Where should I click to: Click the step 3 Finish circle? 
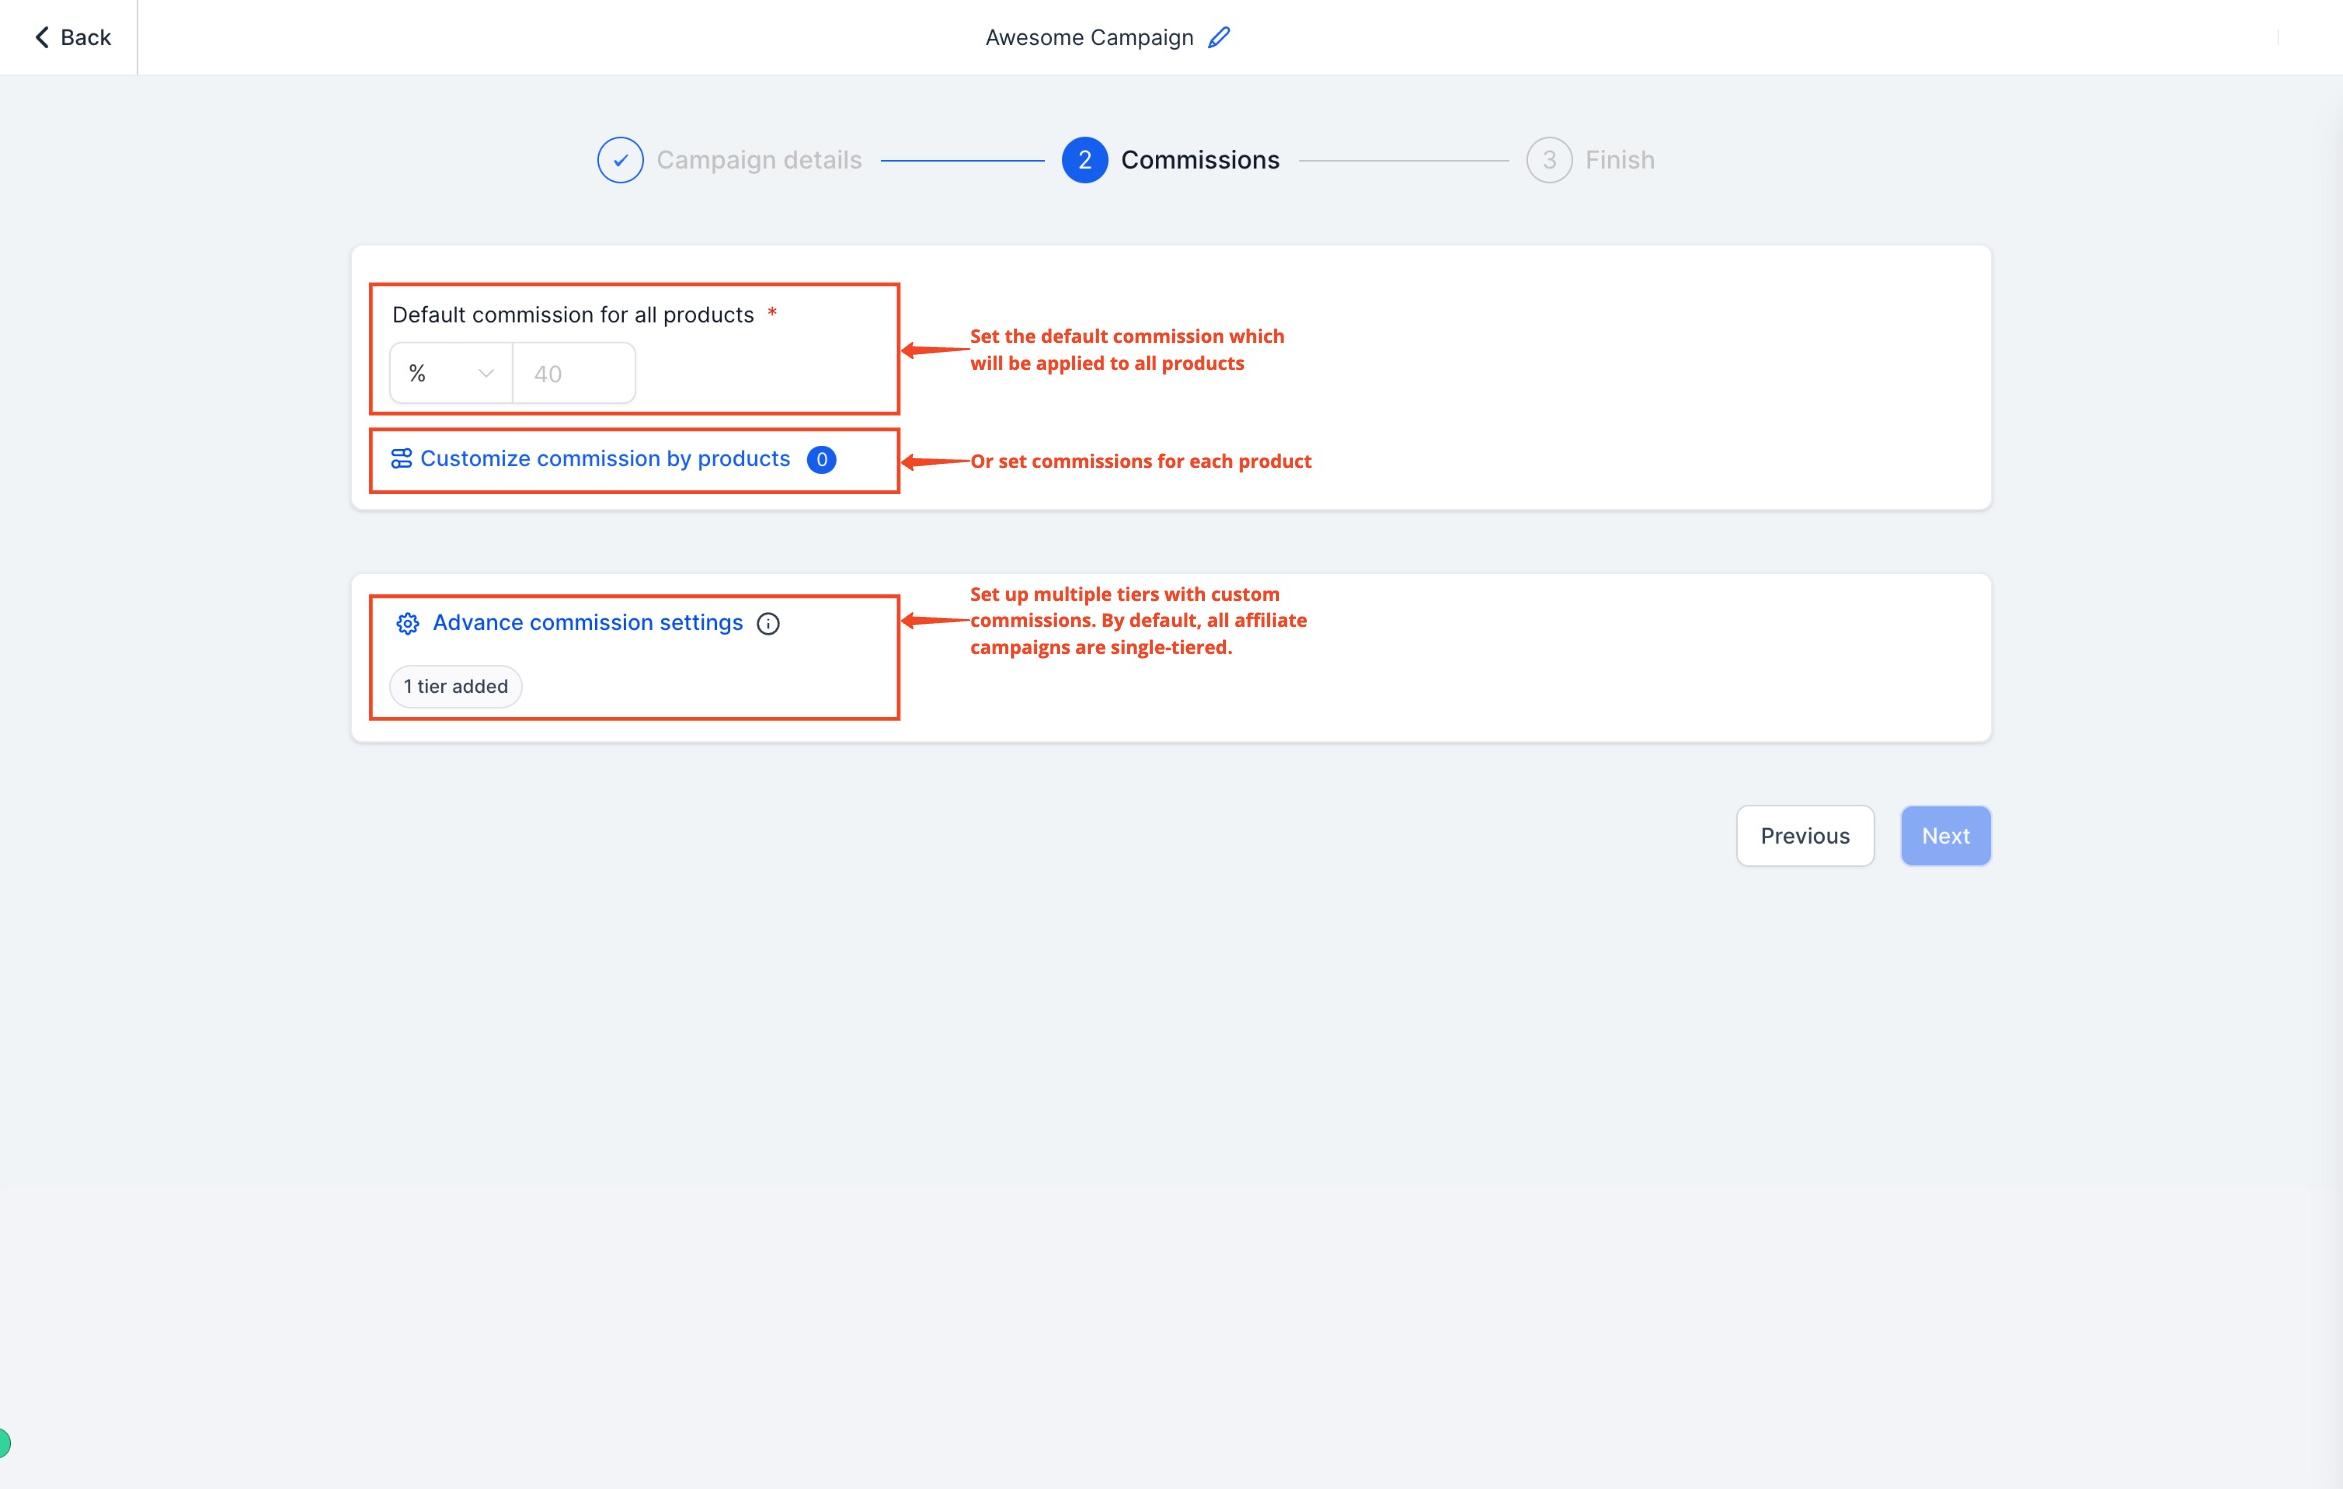1549,160
